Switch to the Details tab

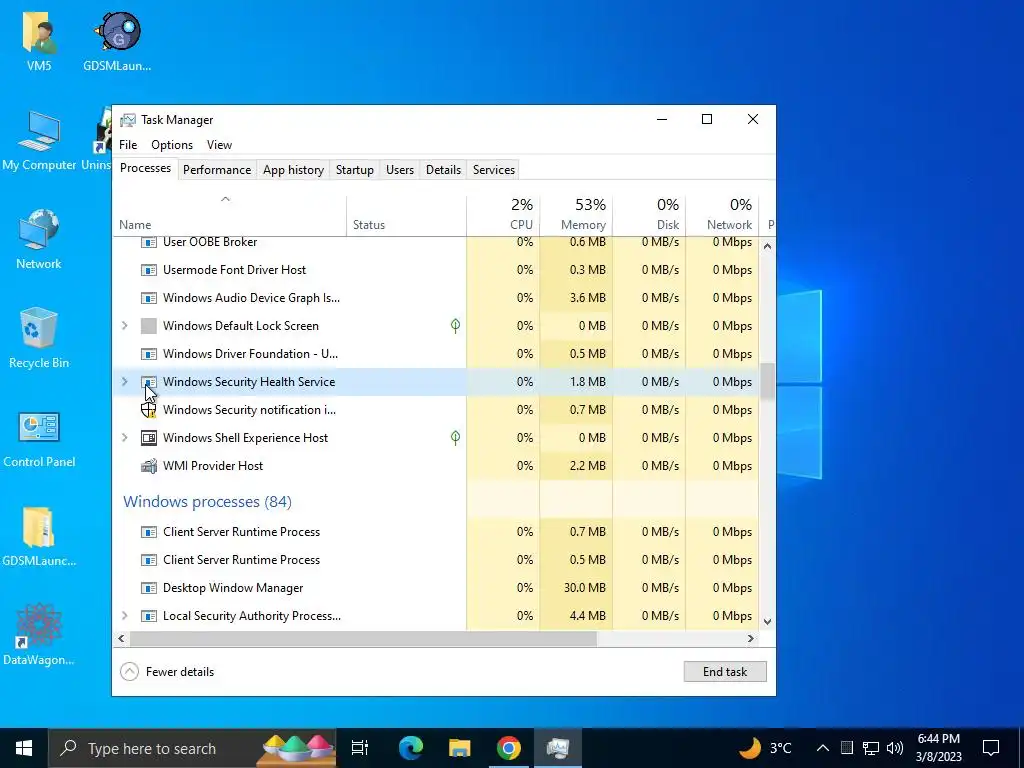[443, 170]
